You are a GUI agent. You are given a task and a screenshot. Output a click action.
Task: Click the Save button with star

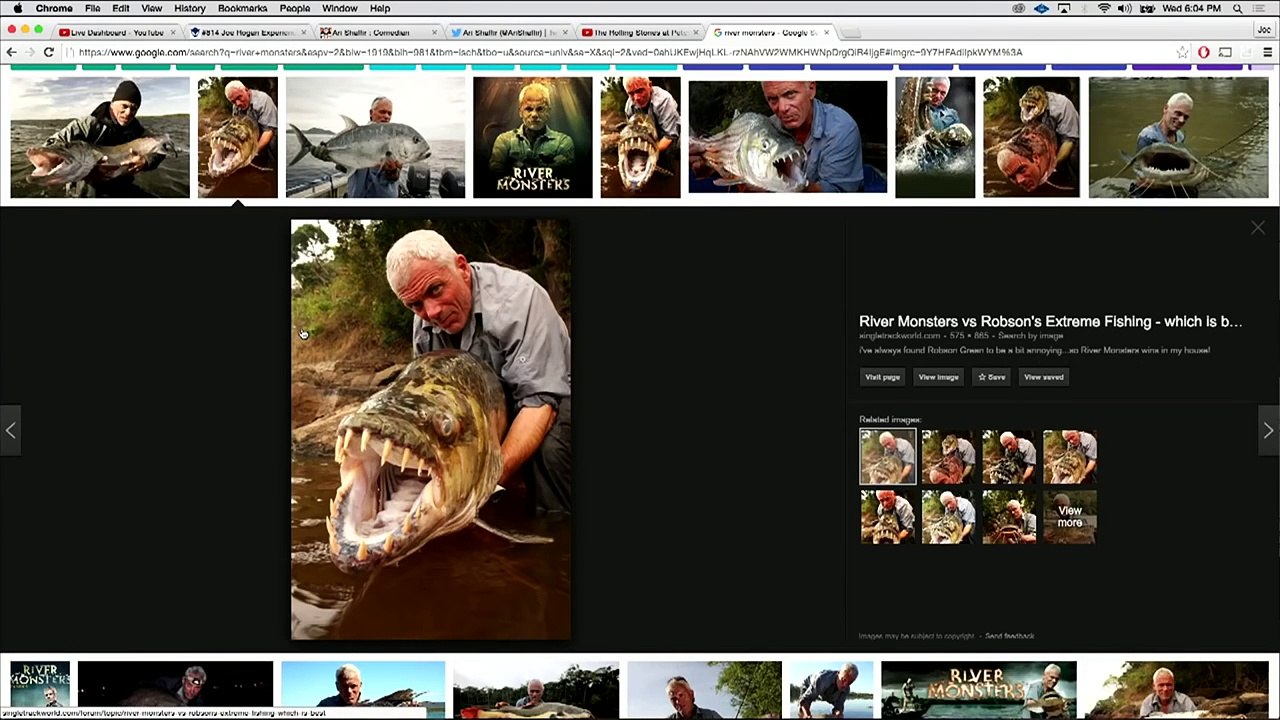point(991,377)
